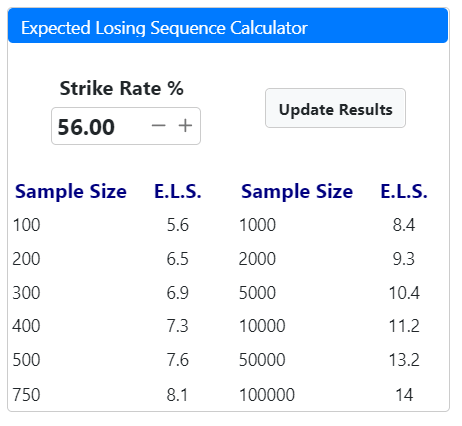The height and width of the screenshot is (426, 462).
Task: Select the sample size 1000 cell
Action: [x=257, y=225]
